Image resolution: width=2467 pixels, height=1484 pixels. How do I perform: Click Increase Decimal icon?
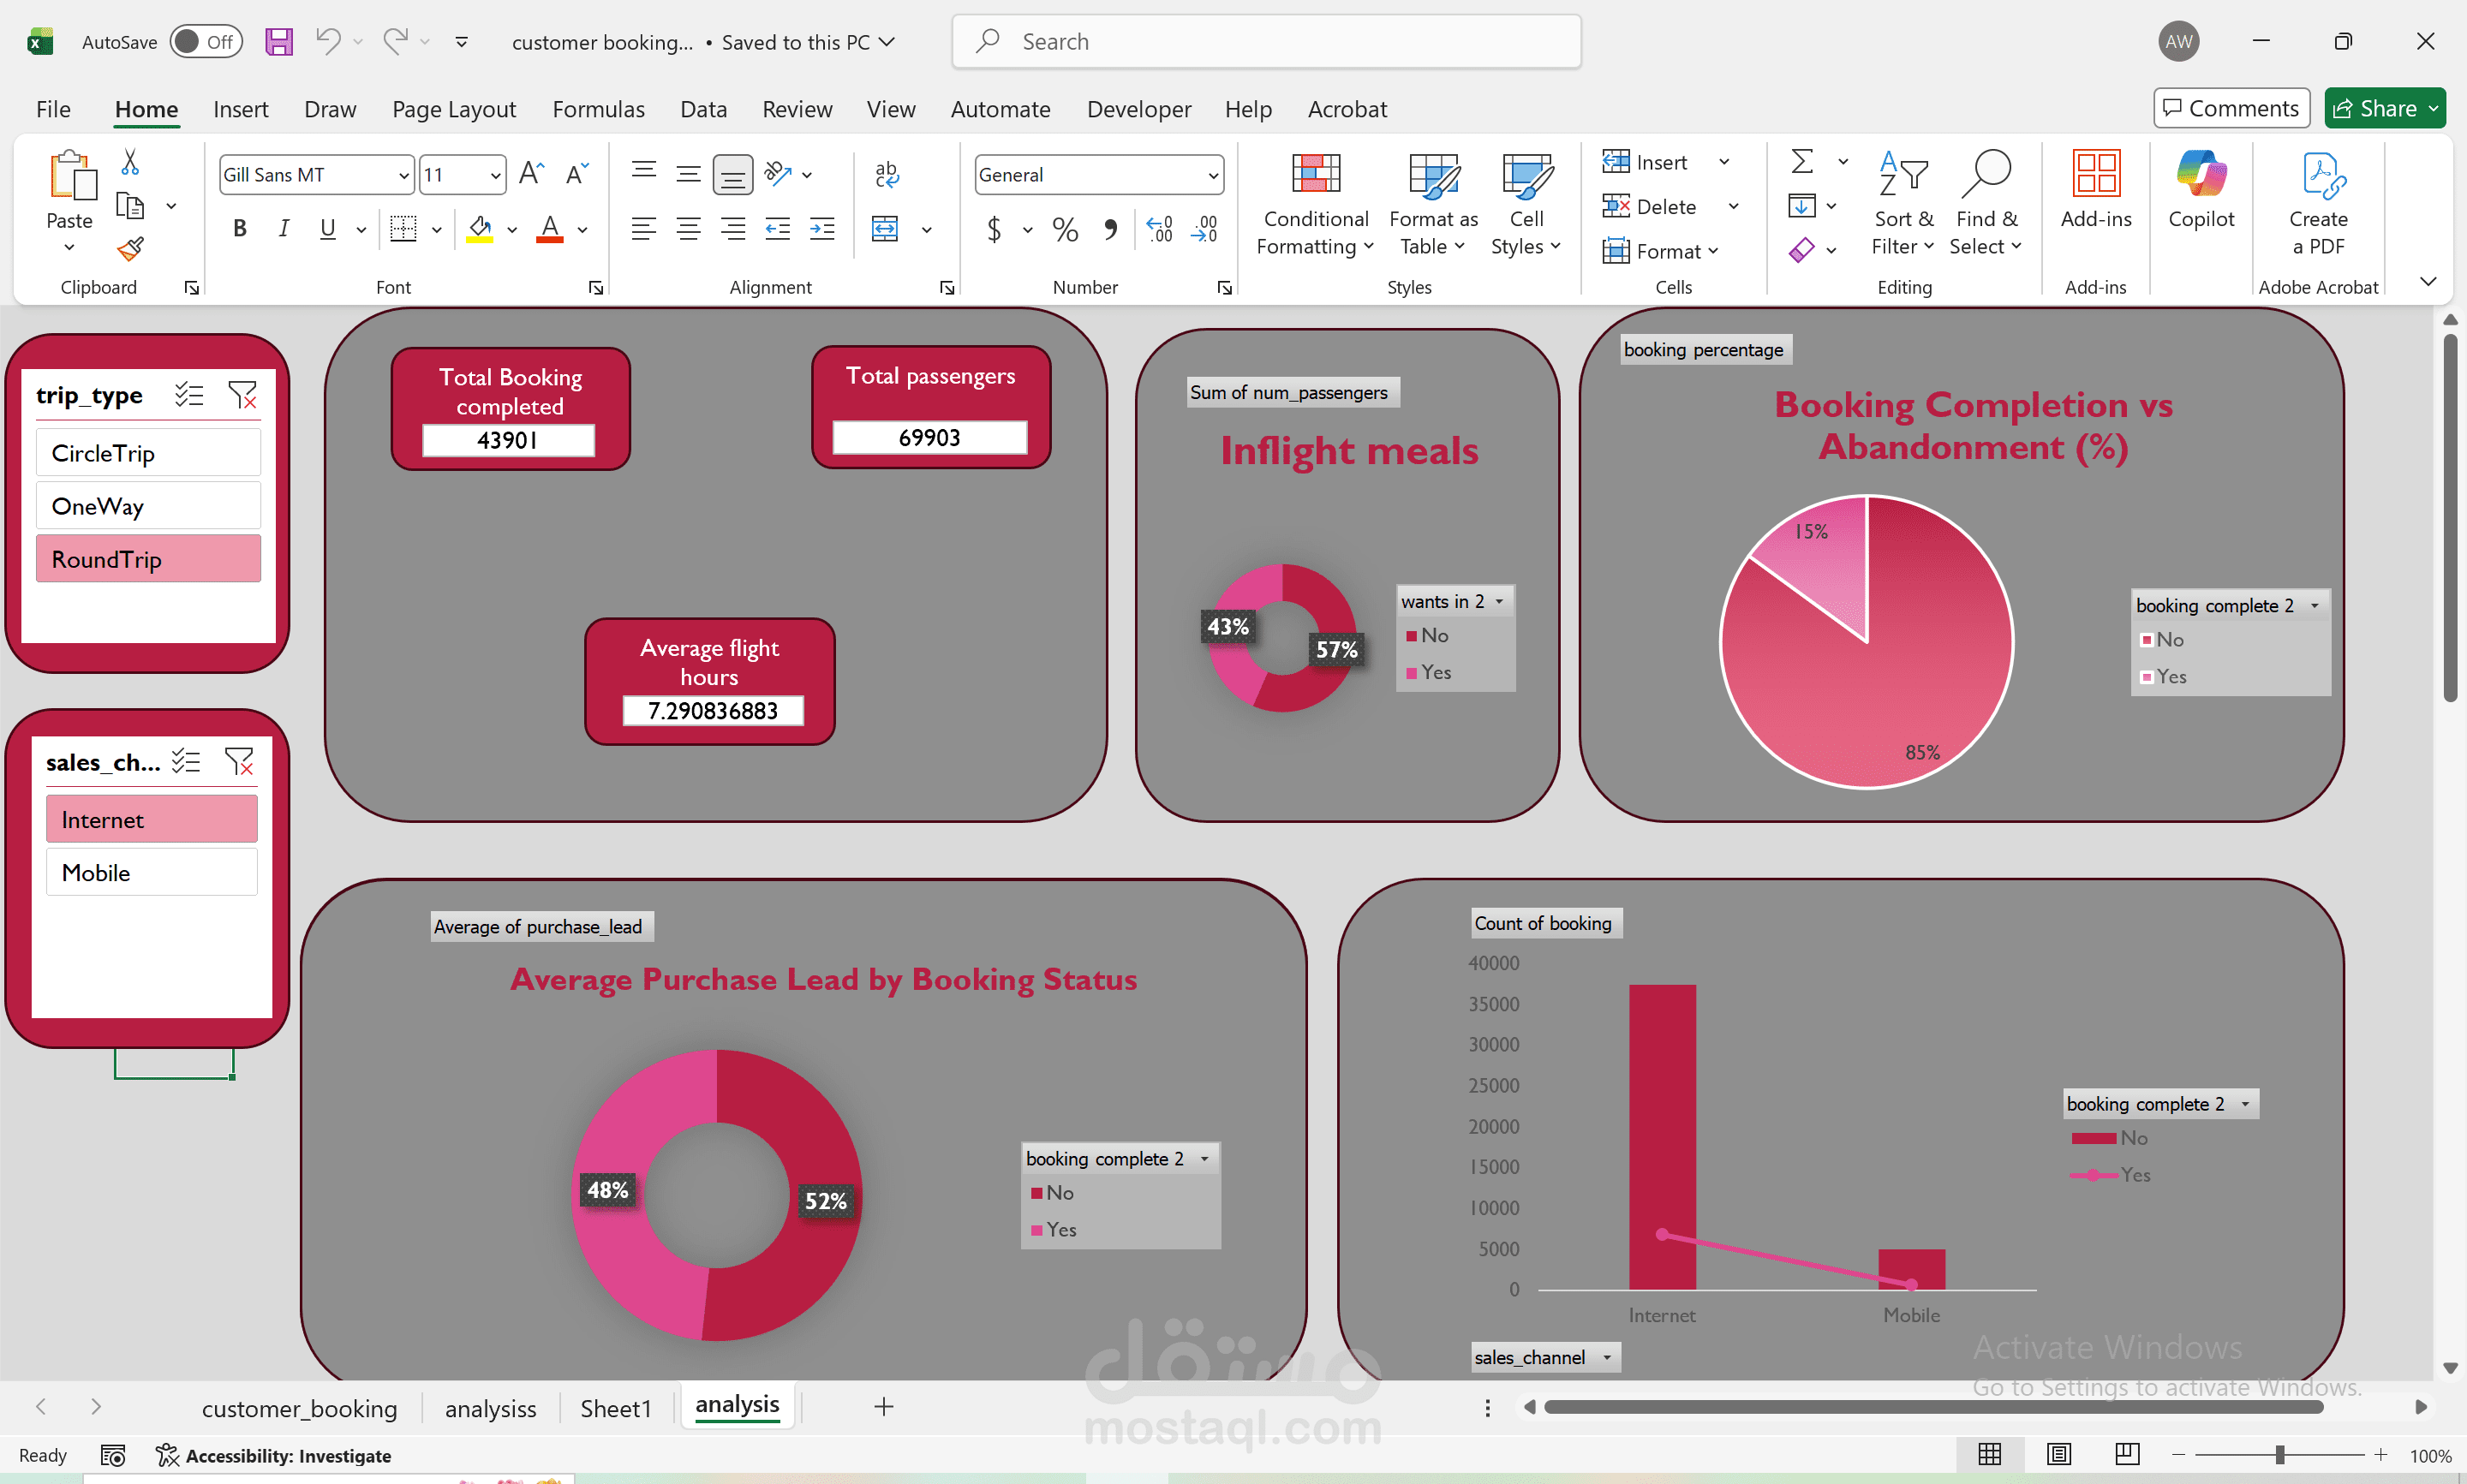(1159, 230)
